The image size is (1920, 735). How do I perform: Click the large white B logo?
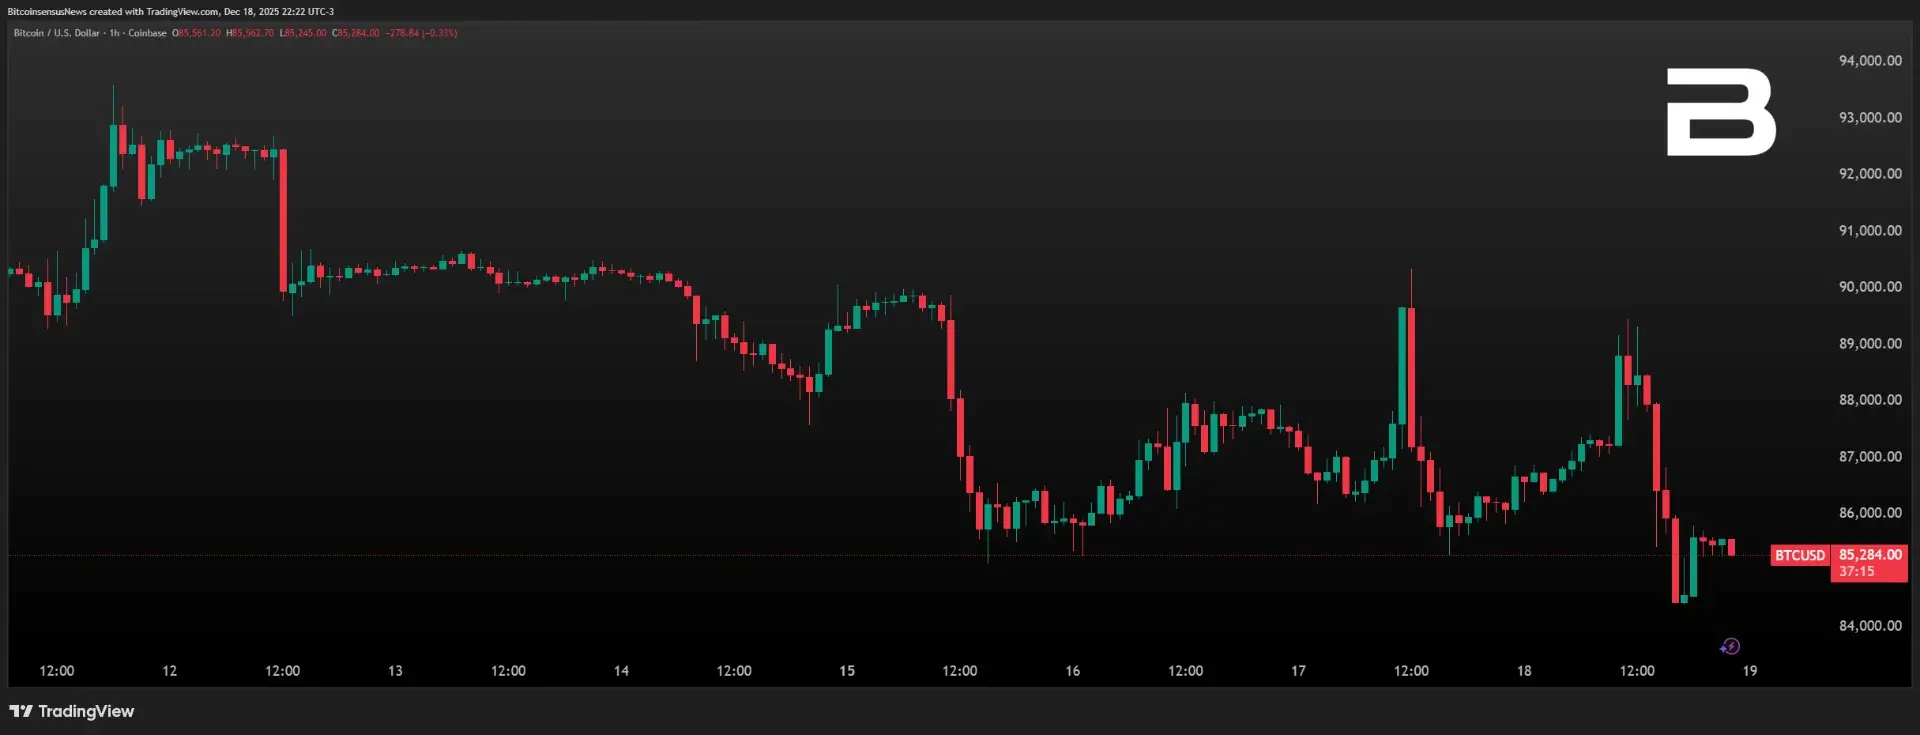1720,112
